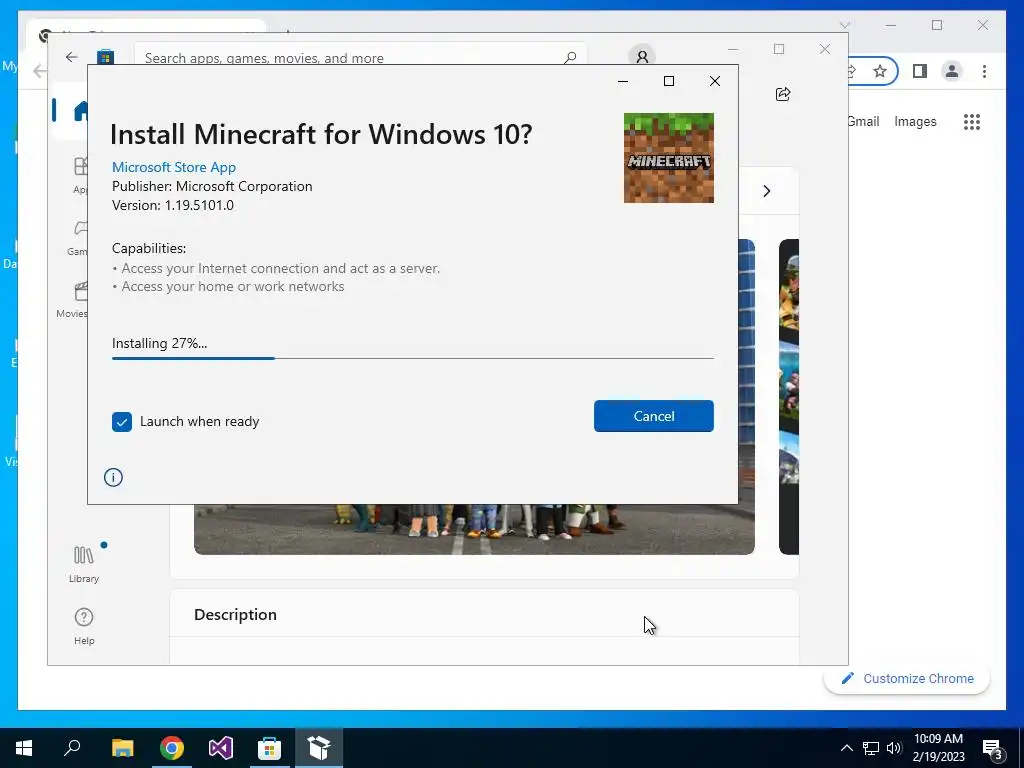This screenshot has height=768, width=1024.
Task: Open volume icon in system tray
Action: pyautogui.click(x=894, y=748)
